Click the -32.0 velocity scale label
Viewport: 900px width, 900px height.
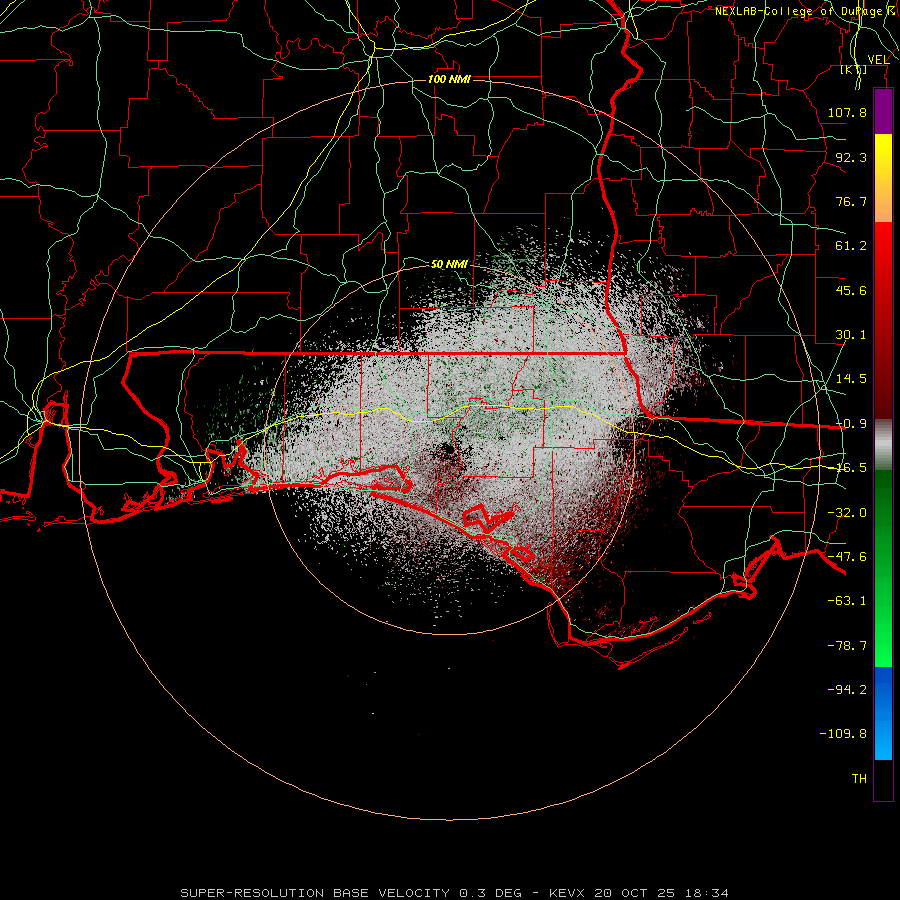847,513
